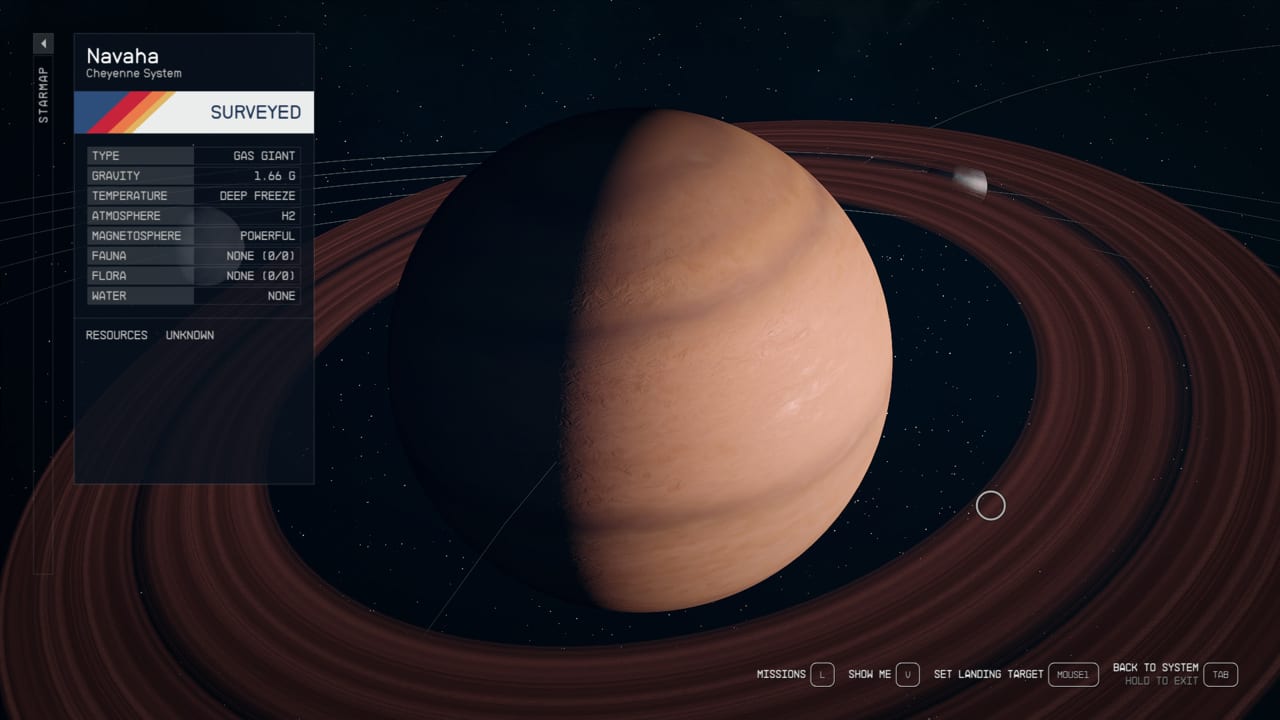Click the circular landing cursor on the ring
This screenshot has height=720, width=1280.
tap(990, 506)
